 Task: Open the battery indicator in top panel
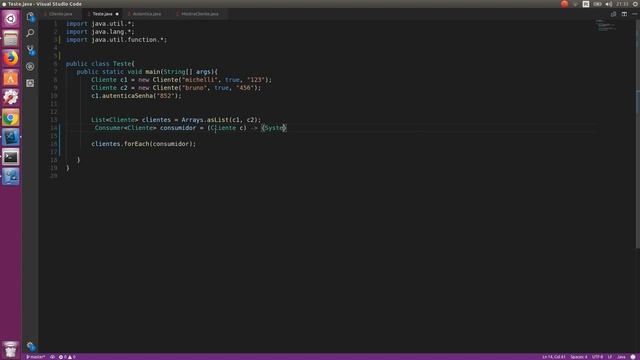pyautogui.click(x=597, y=4)
